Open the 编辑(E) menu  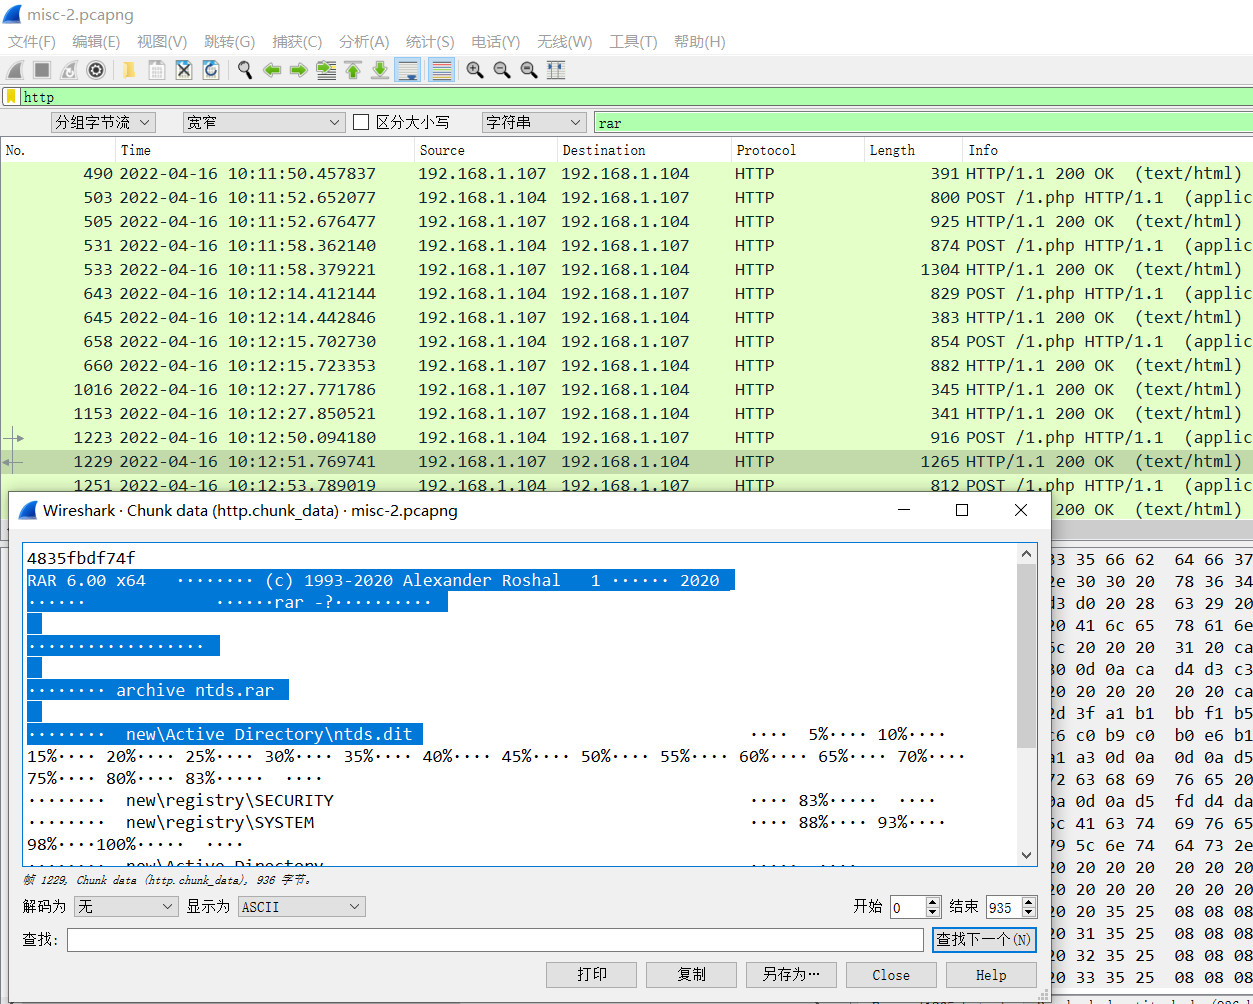(96, 41)
